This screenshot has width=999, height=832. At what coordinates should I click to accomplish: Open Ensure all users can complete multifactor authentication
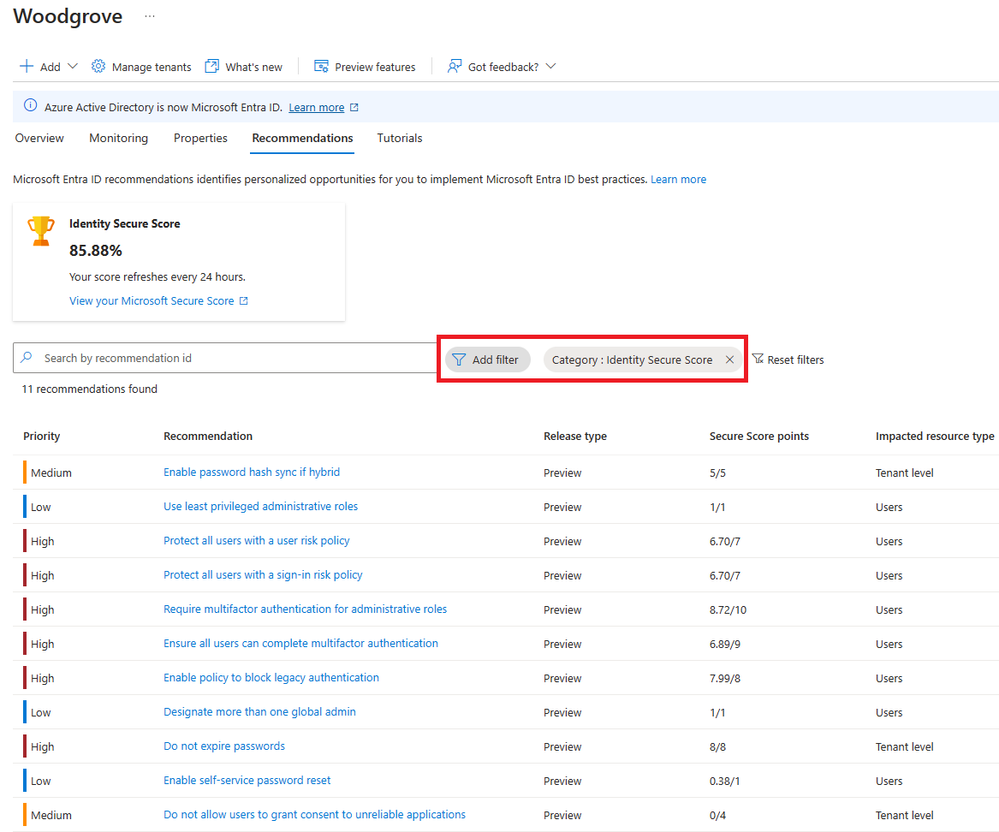[x=301, y=643]
